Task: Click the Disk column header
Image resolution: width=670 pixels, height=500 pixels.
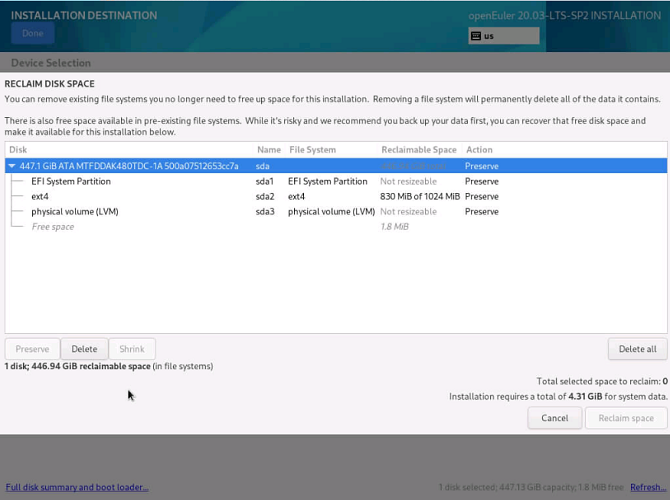Action: (18, 150)
